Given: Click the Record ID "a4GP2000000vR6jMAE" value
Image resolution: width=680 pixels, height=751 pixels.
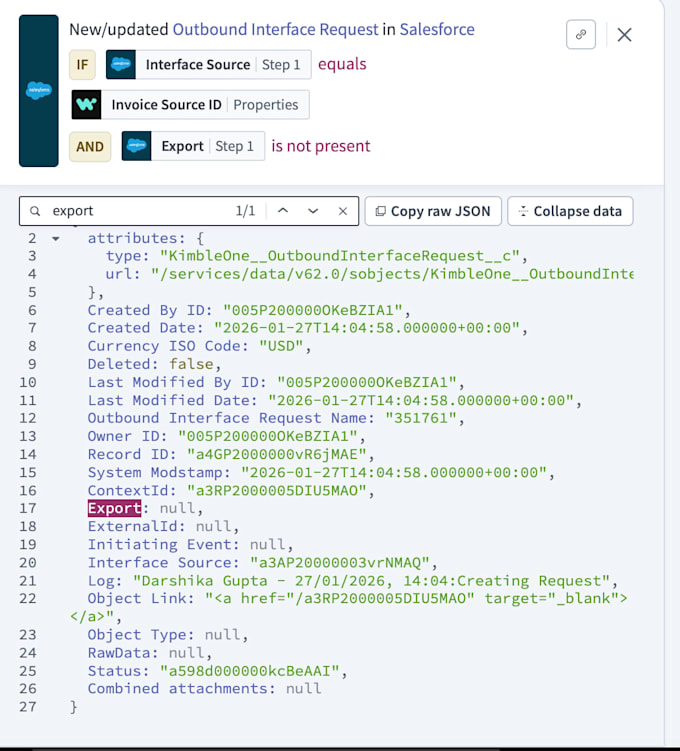Looking at the screenshot, I should tap(276, 454).
